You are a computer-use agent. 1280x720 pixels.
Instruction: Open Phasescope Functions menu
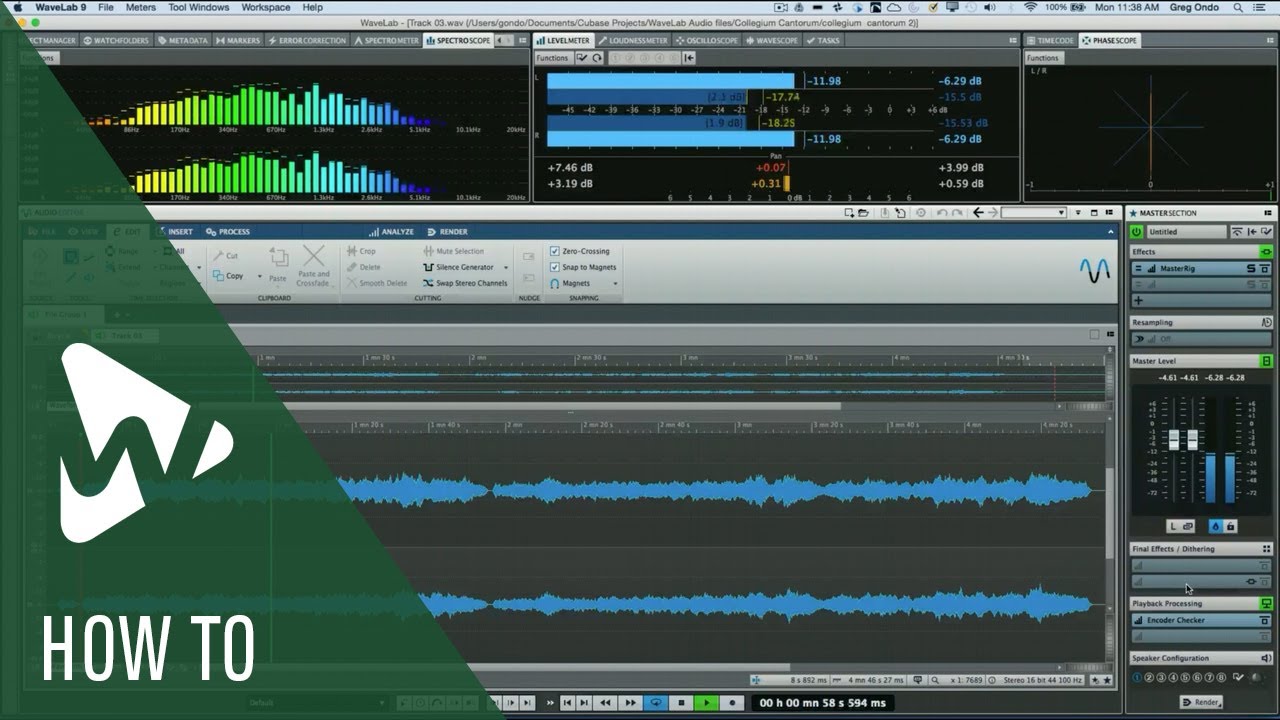pyautogui.click(x=1043, y=58)
